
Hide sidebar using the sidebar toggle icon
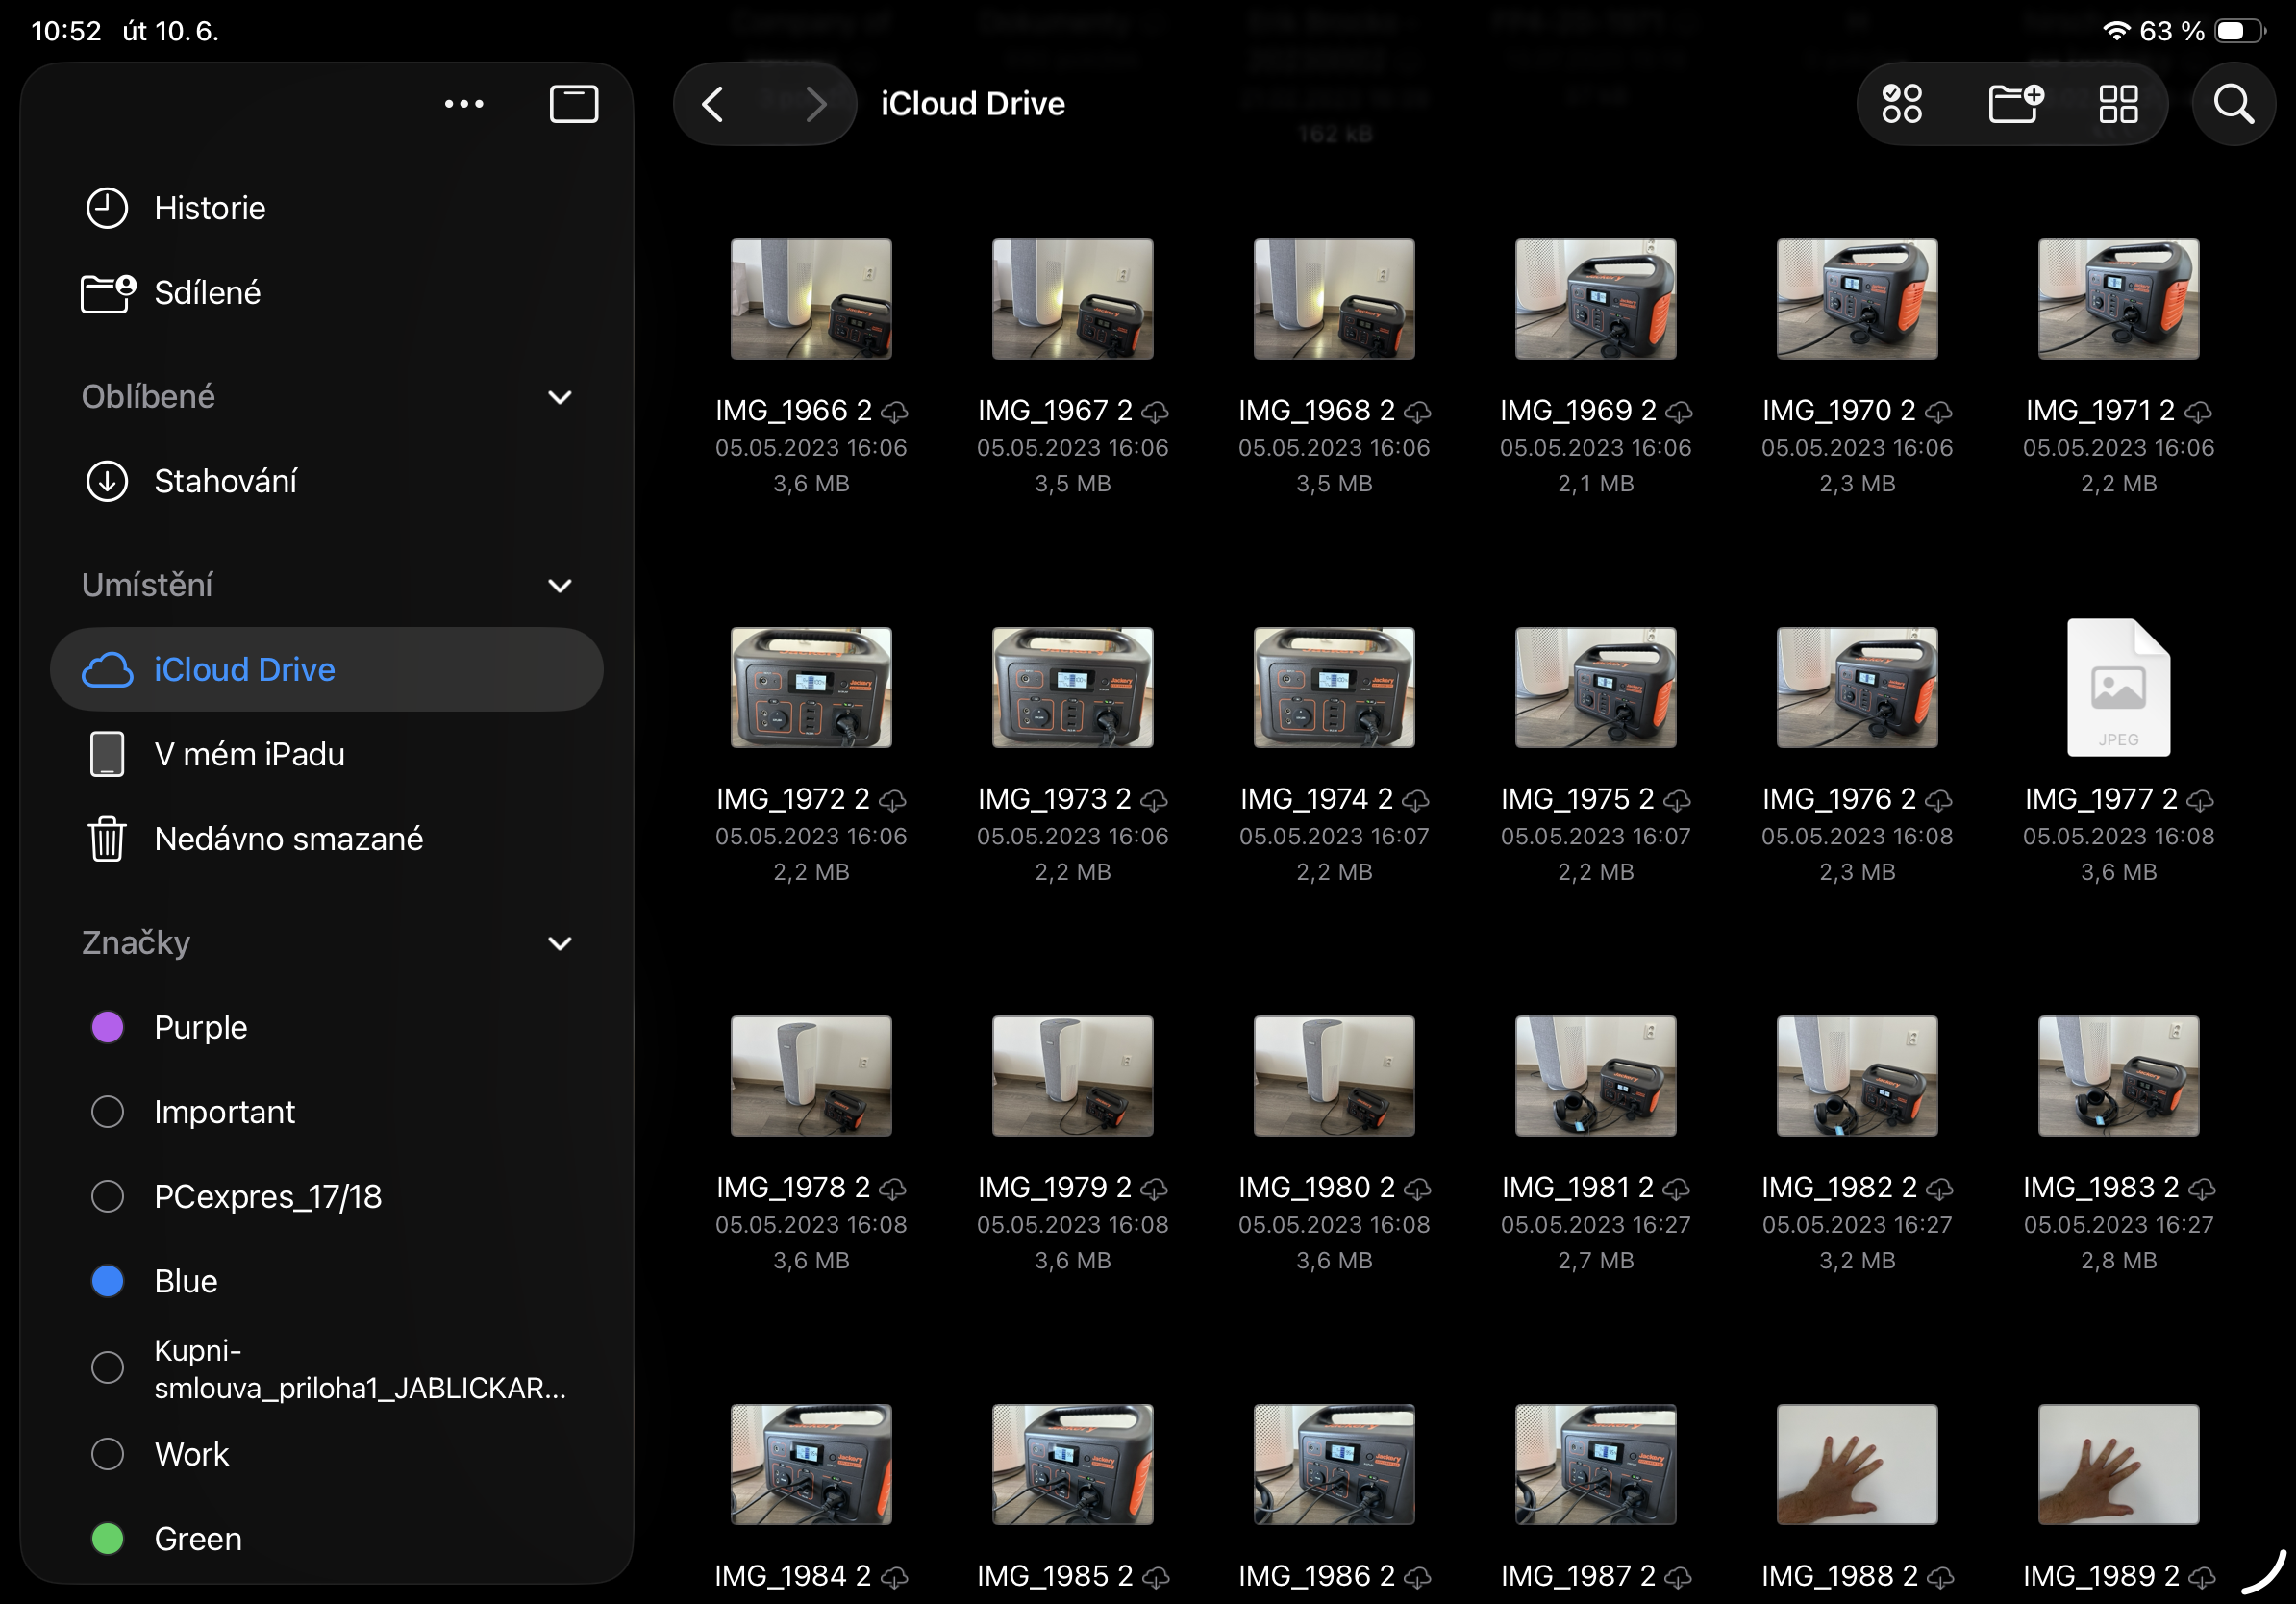pyautogui.click(x=573, y=104)
